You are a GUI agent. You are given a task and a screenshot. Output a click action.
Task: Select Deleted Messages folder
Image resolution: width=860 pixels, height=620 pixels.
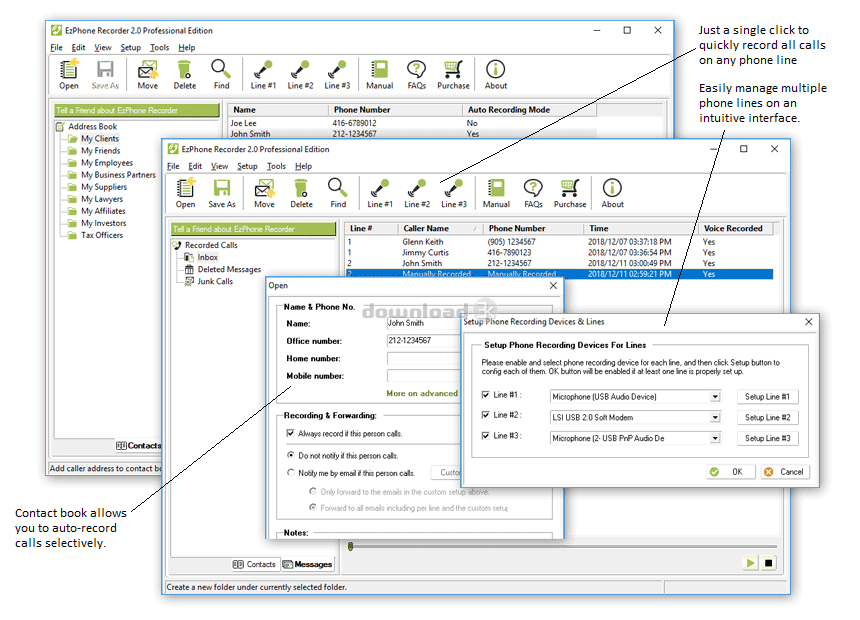click(229, 269)
